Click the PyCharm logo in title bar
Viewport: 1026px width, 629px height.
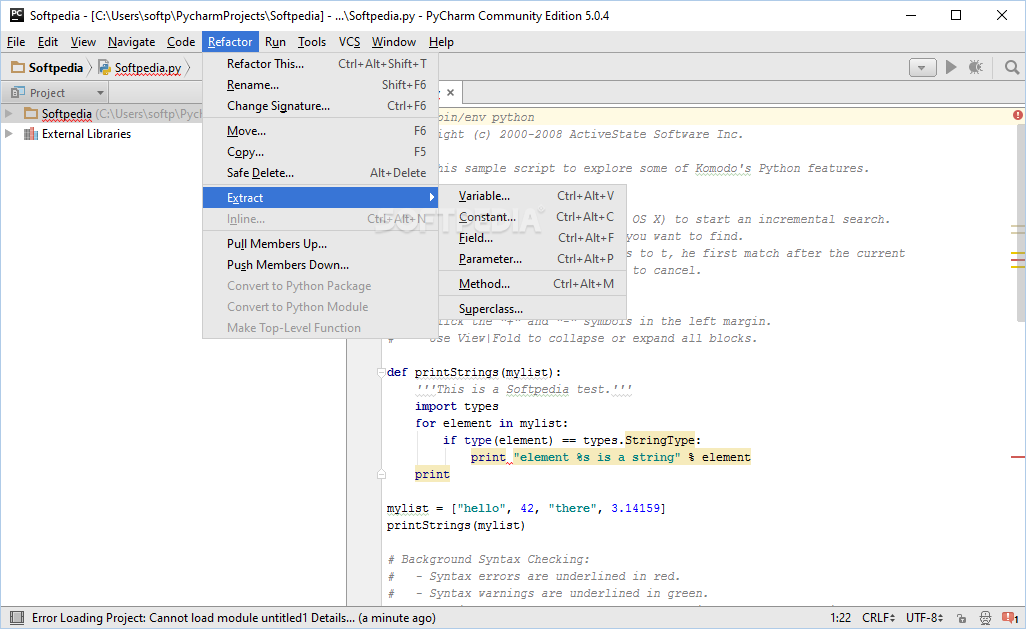[16, 15]
